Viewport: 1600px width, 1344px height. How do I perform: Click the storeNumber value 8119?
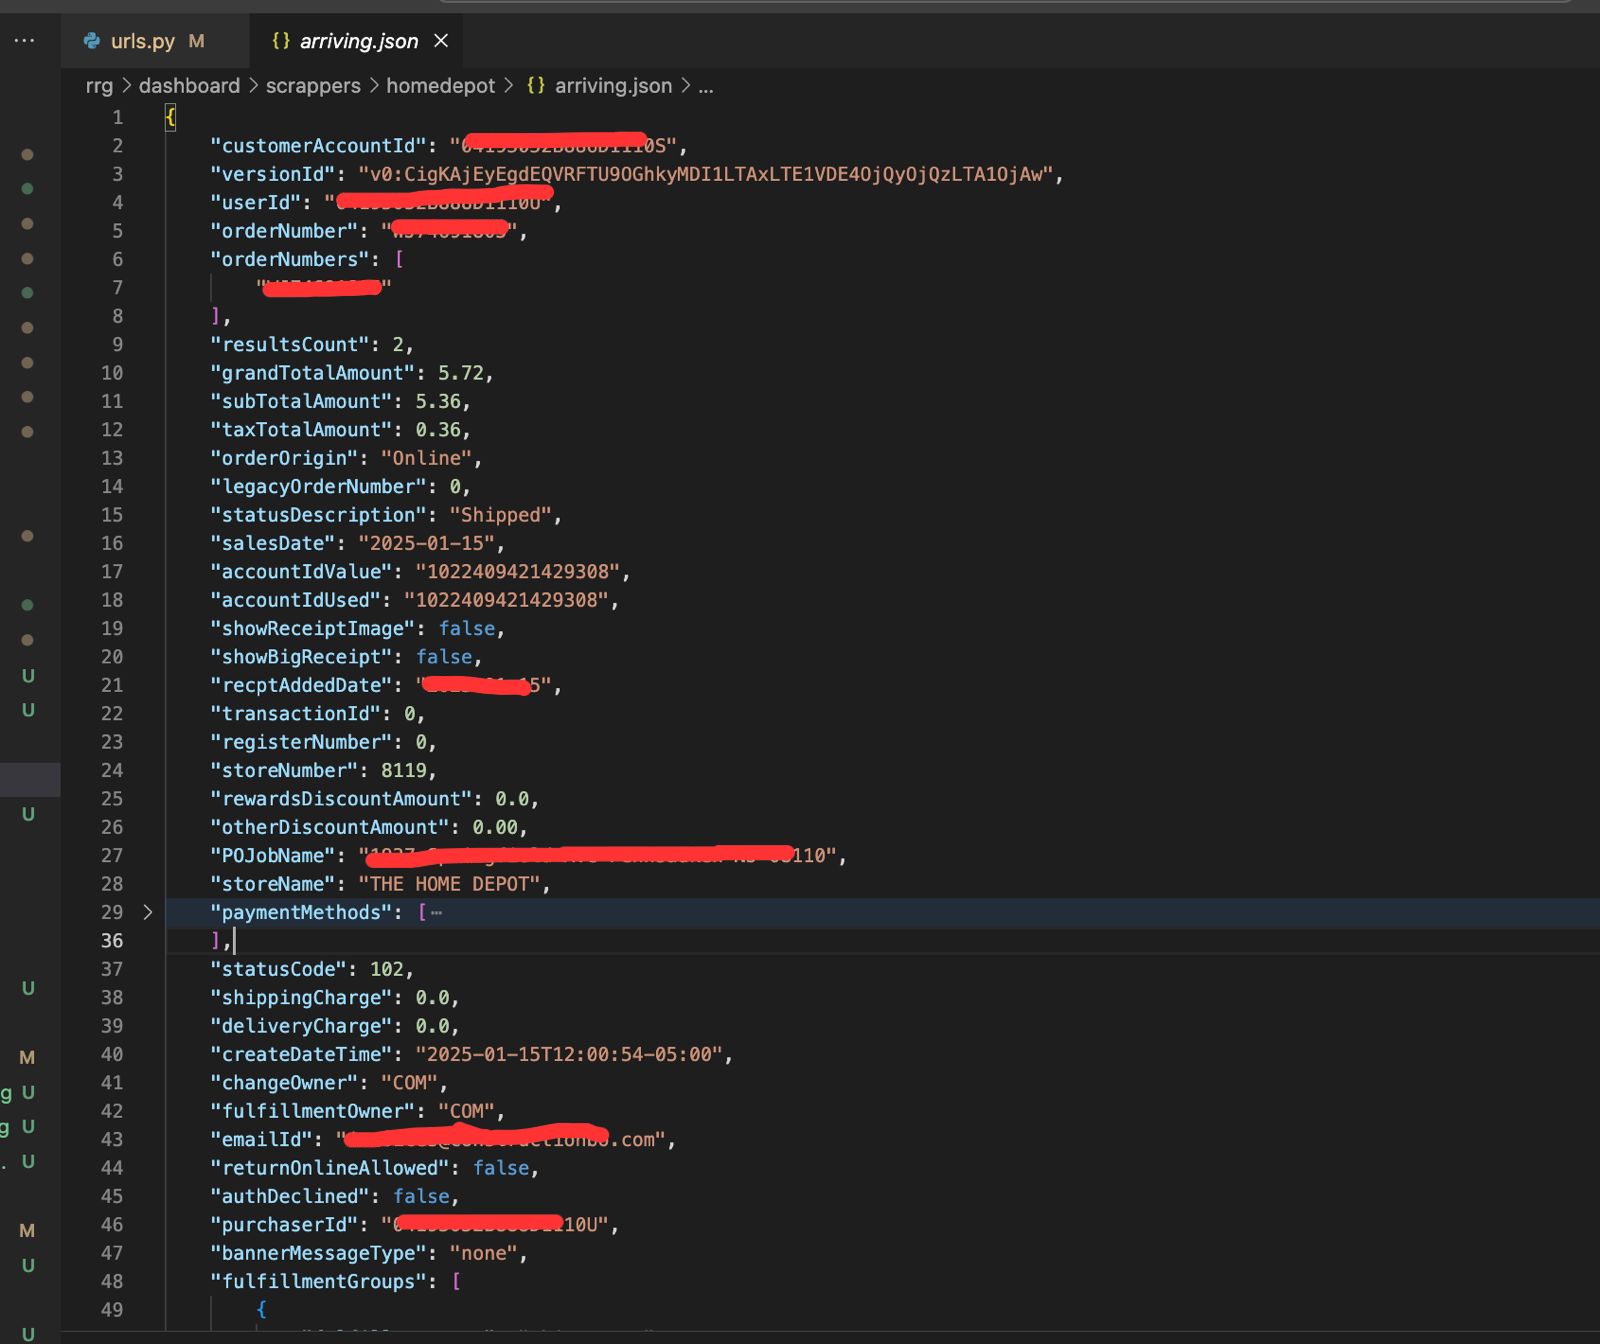point(403,771)
